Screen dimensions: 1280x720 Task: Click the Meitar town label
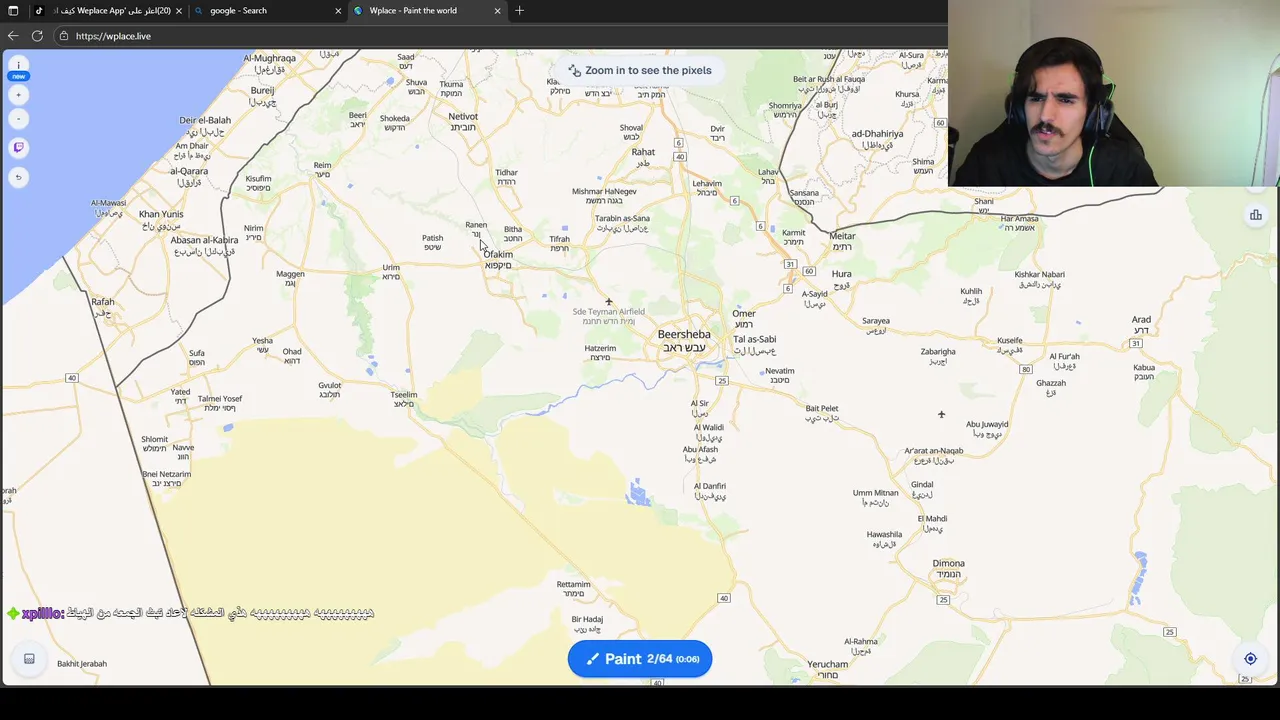click(x=842, y=241)
